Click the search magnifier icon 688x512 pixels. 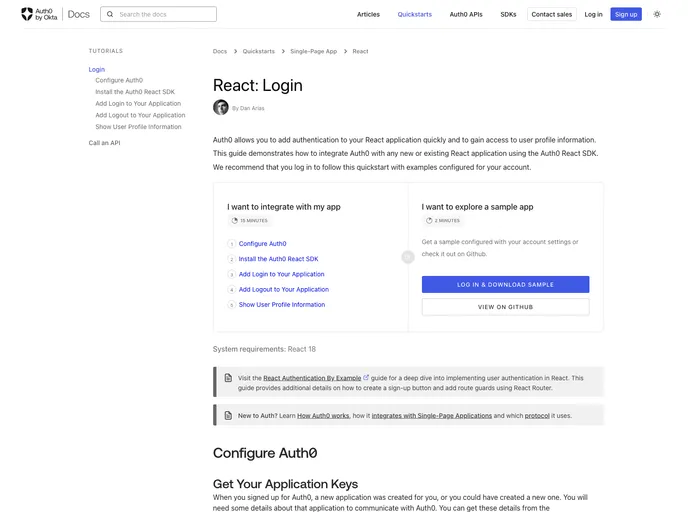(x=109, y=15)
